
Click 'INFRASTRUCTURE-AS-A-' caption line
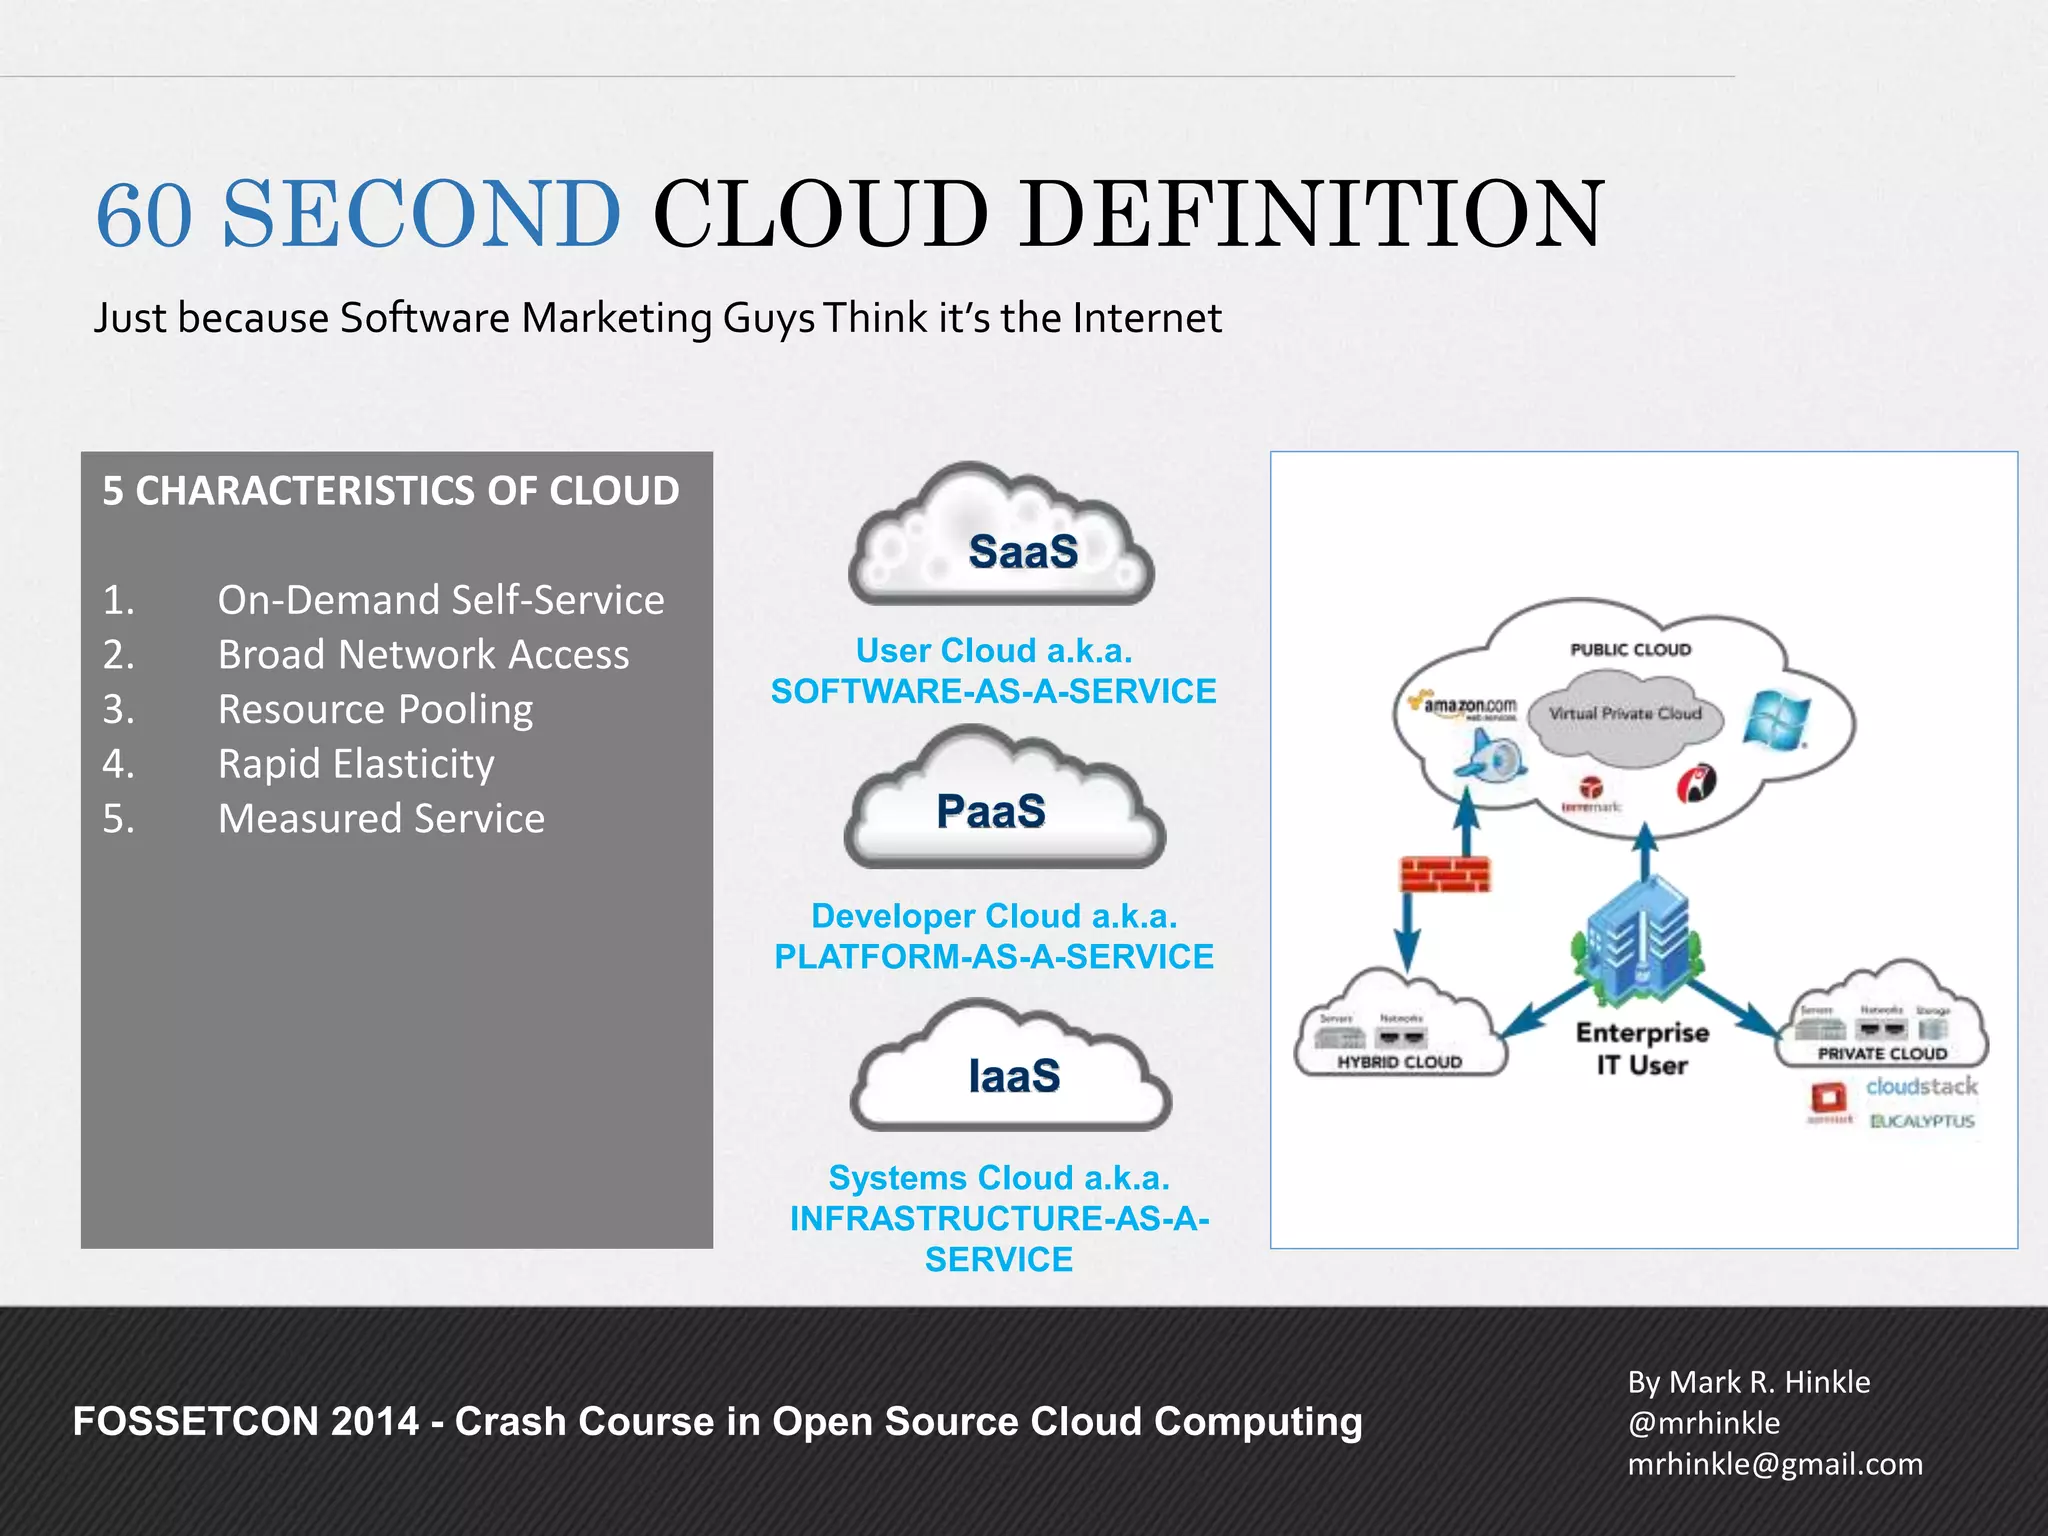(999, 1219)
